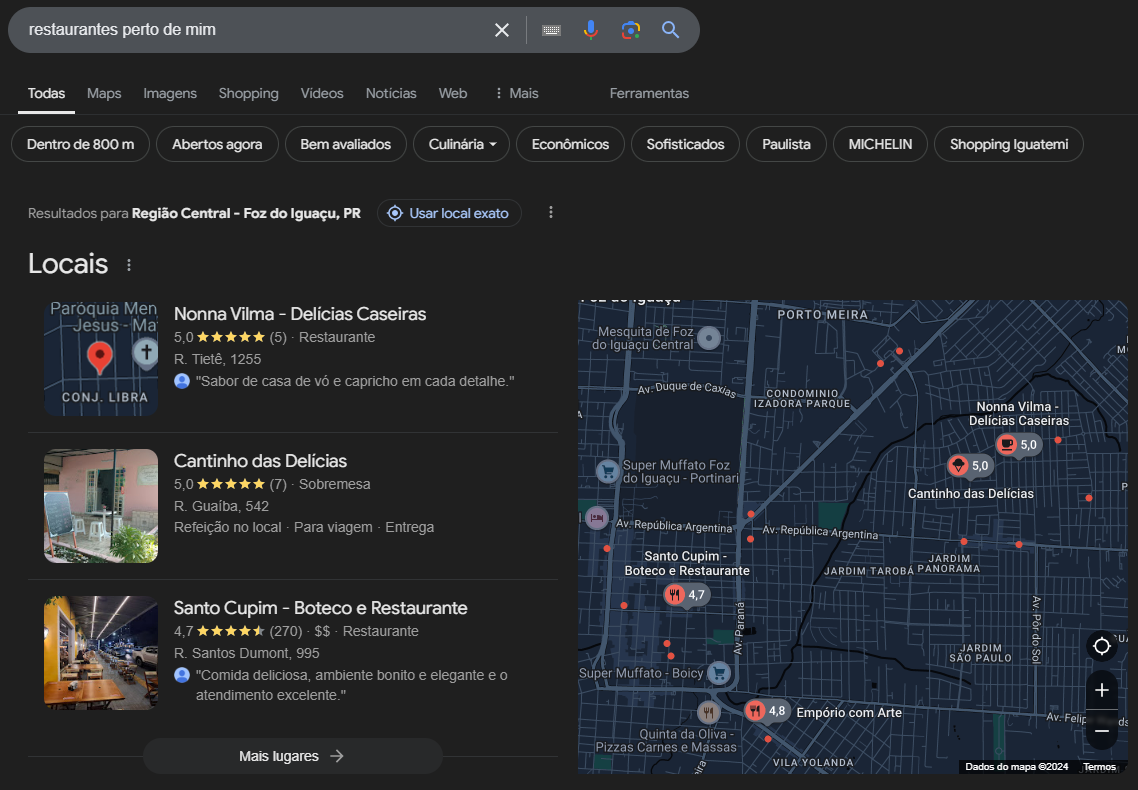Zoom out on the map

coord(1102,731)
